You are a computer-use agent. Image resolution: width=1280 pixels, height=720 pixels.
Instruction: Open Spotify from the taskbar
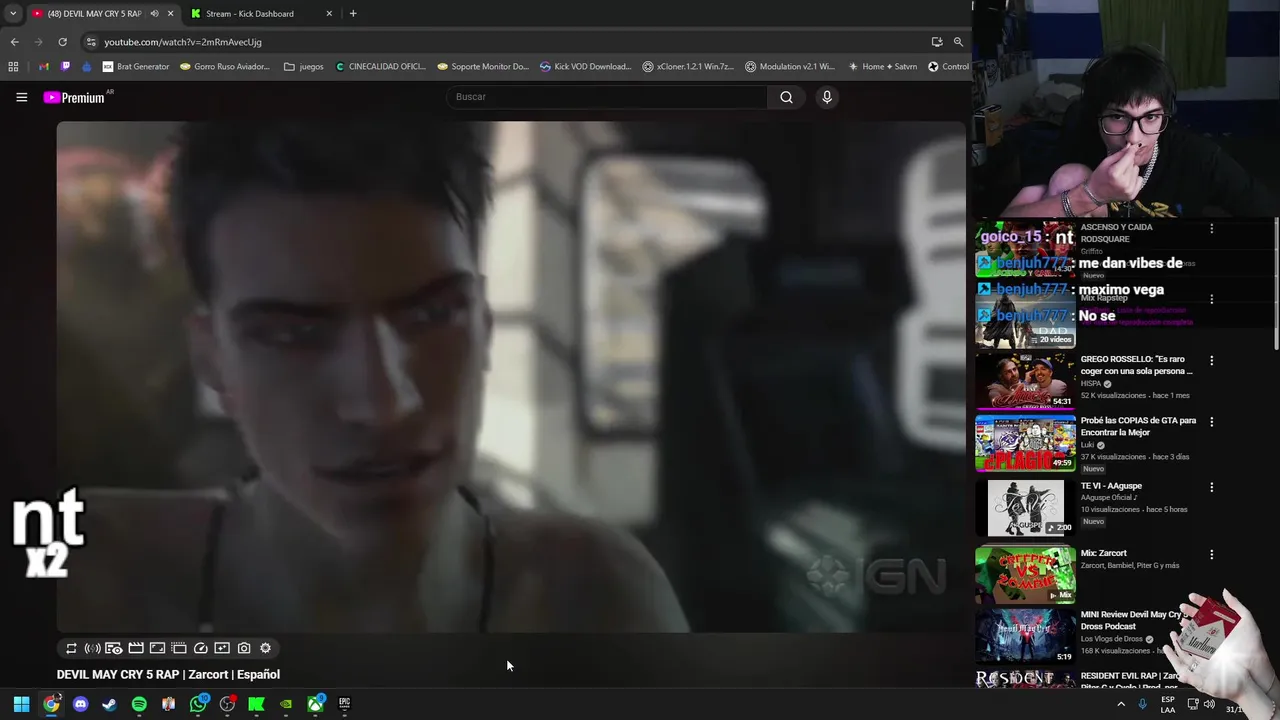pyautogui.click(x=139, y=704)
